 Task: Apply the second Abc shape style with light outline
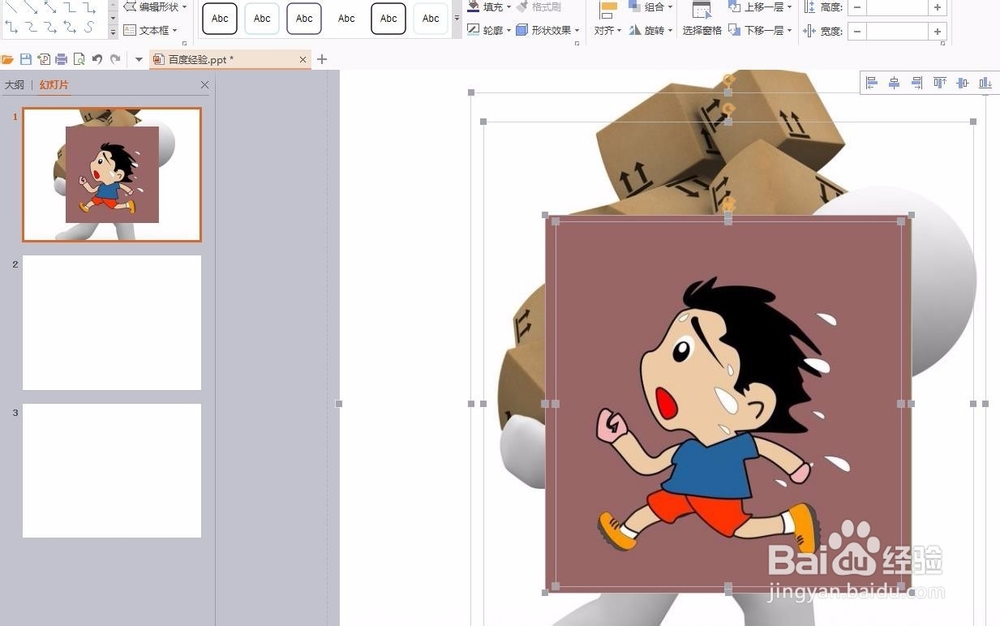point(262,18)
